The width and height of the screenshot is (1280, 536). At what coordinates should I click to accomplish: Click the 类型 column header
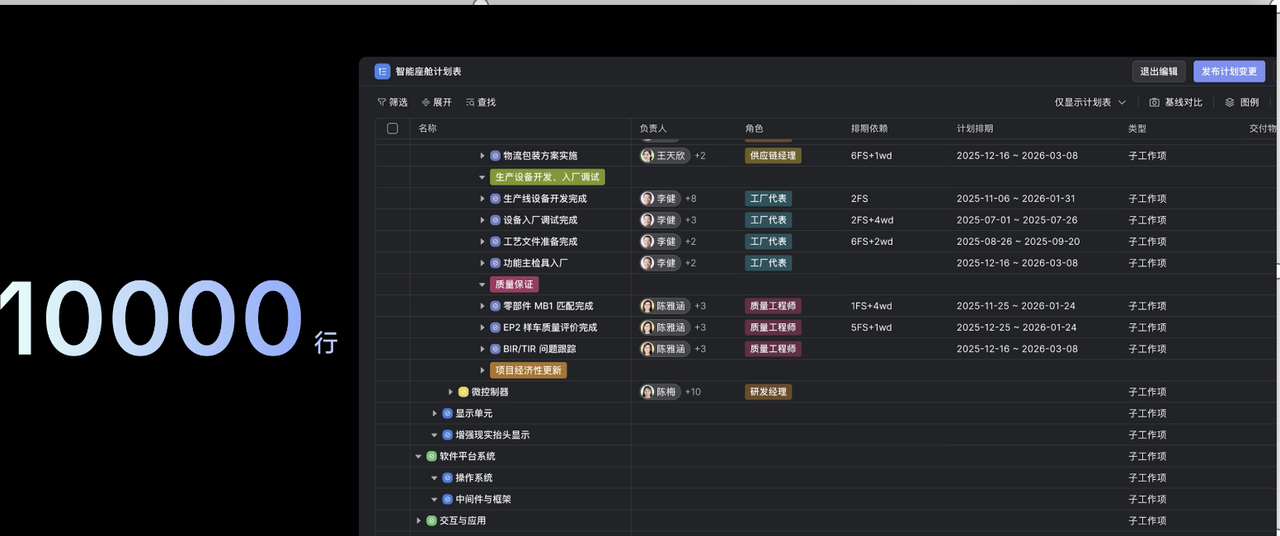click(x=1138, y=128)
